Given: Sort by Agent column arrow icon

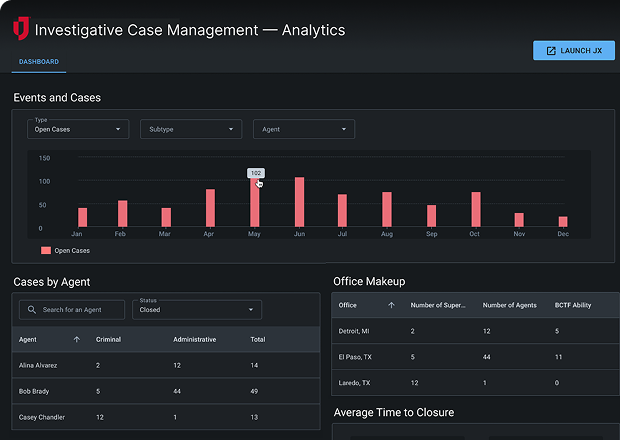Looking at the screenshot, I should [77, 339].
